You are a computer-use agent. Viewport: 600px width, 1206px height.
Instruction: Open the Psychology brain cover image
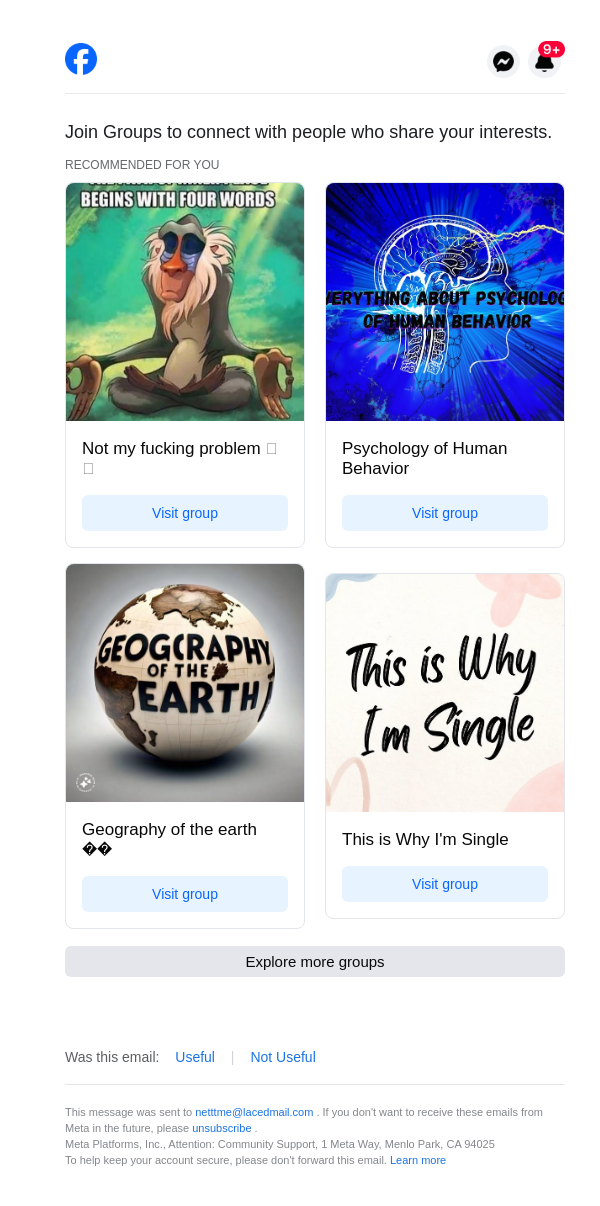click(x=445, y=302)
